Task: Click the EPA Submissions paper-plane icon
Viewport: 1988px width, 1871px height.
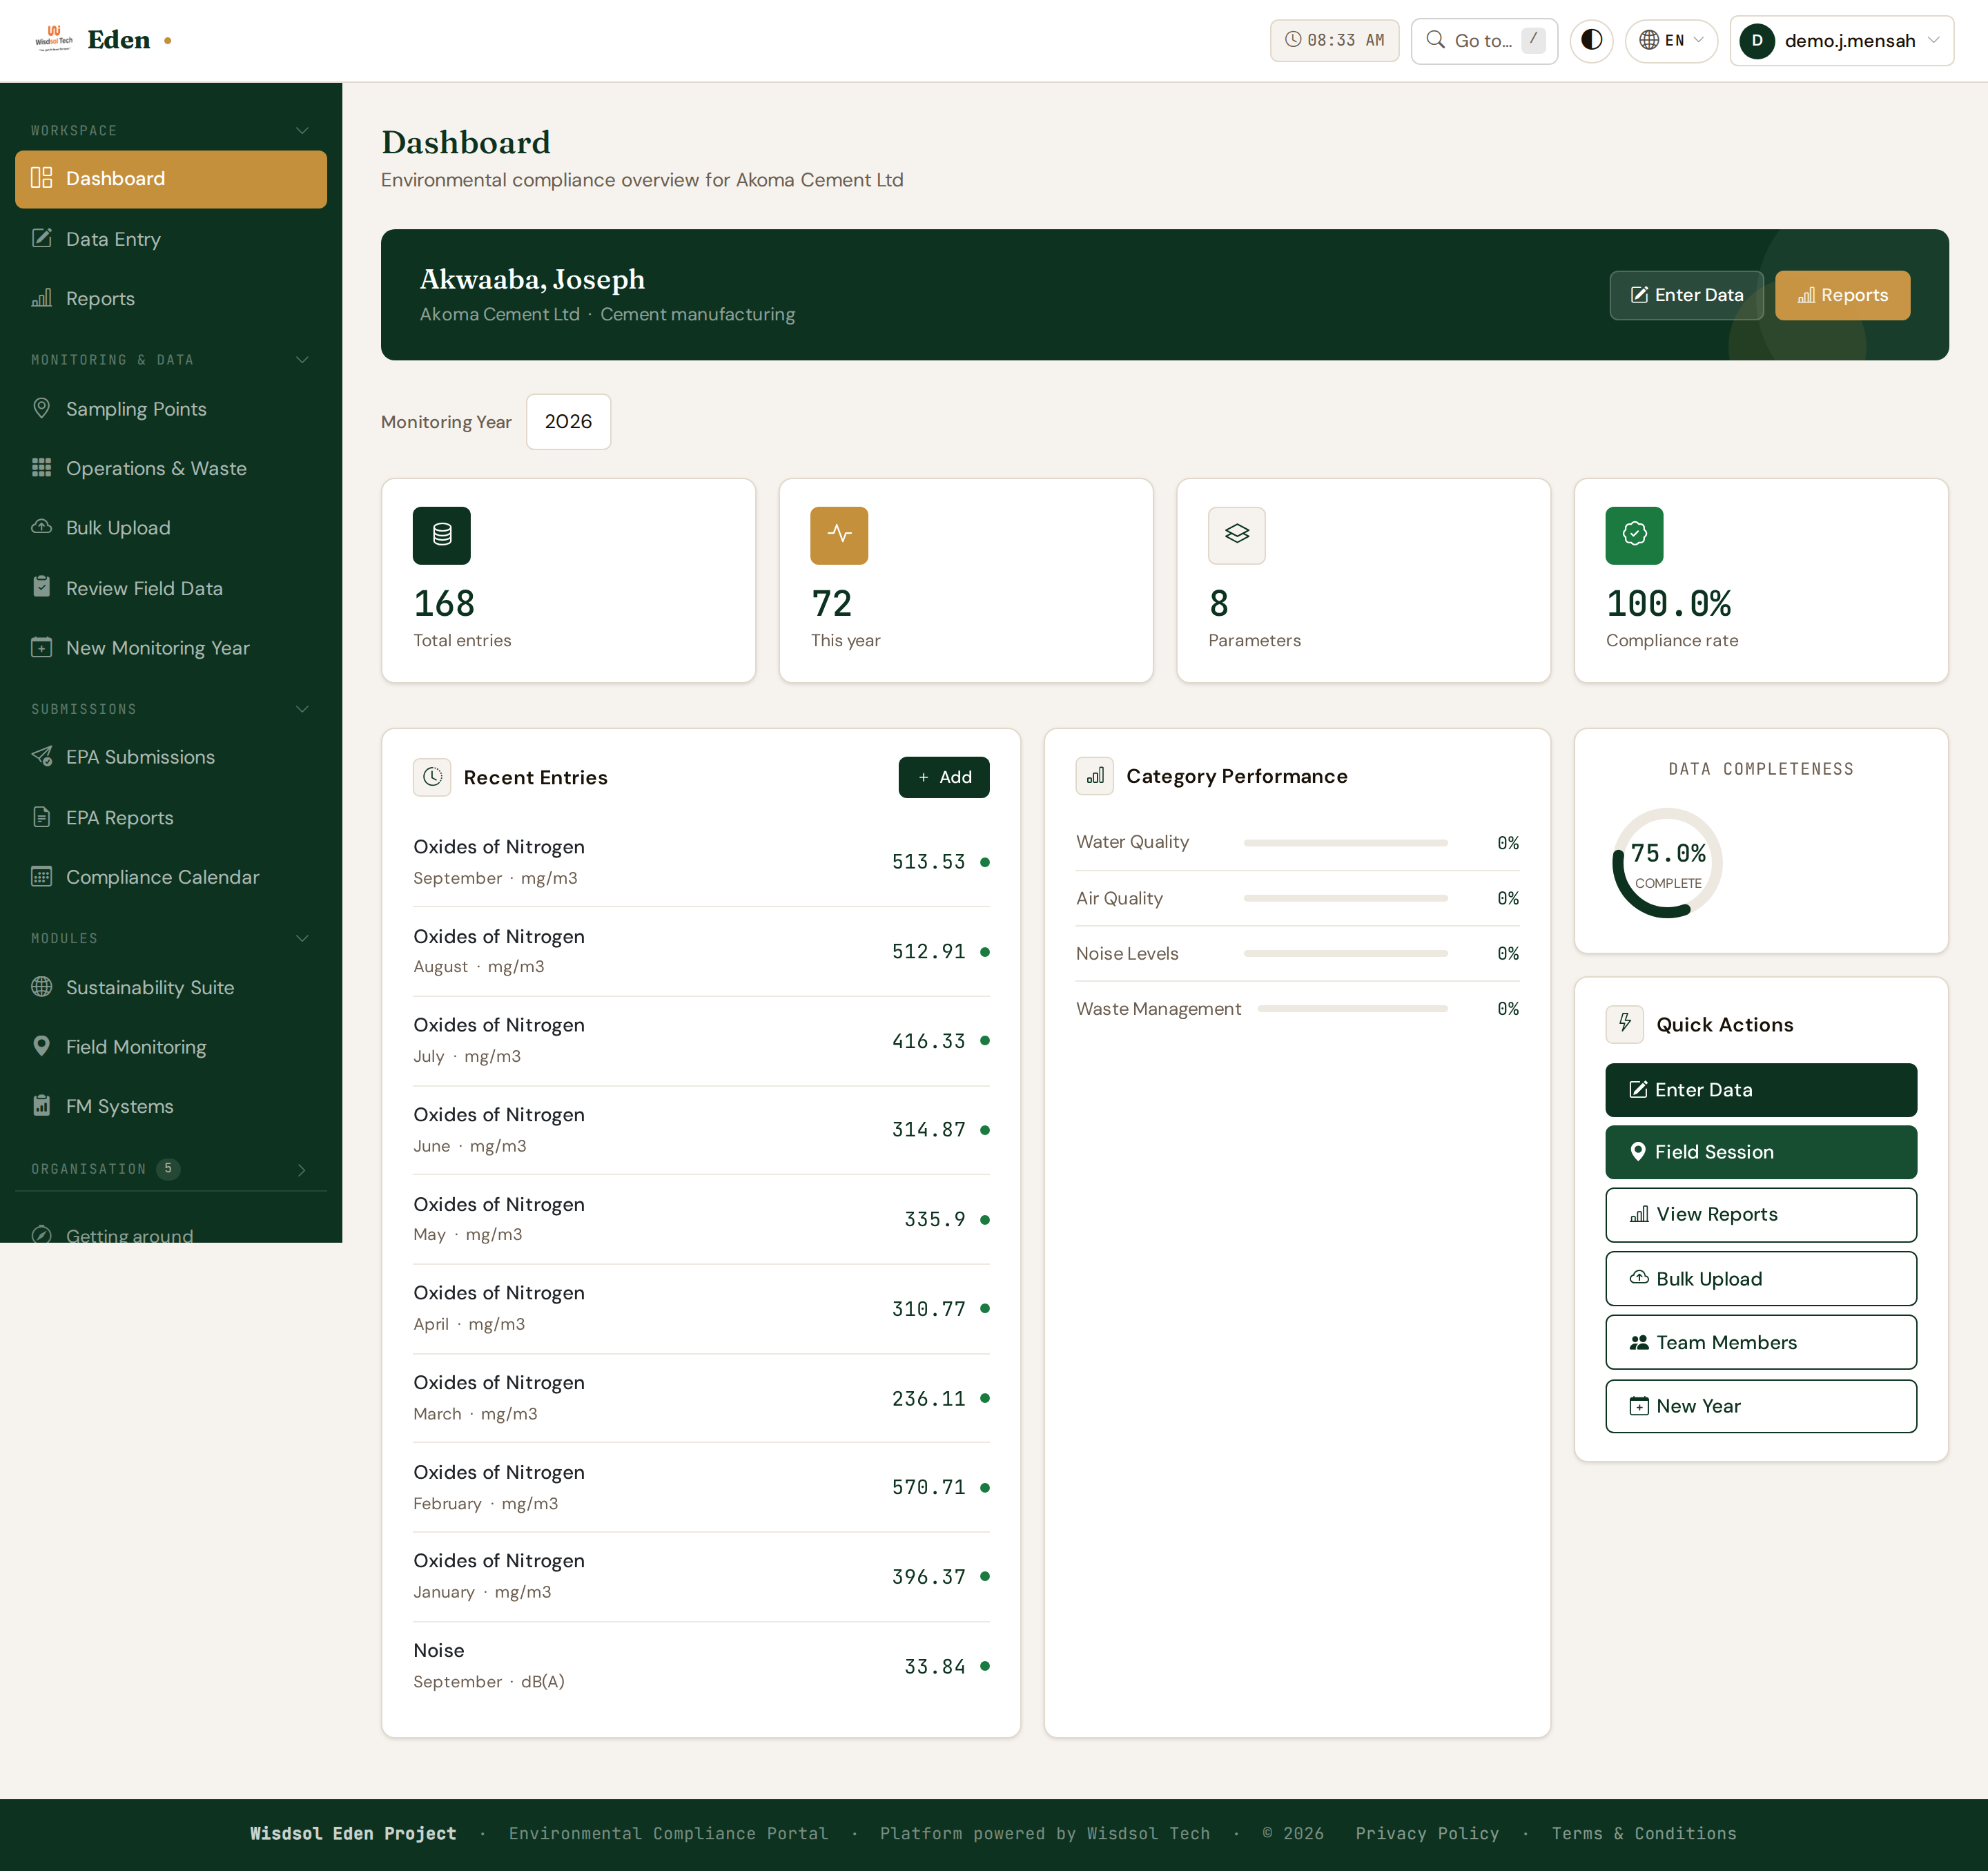Action: point(41,756)
